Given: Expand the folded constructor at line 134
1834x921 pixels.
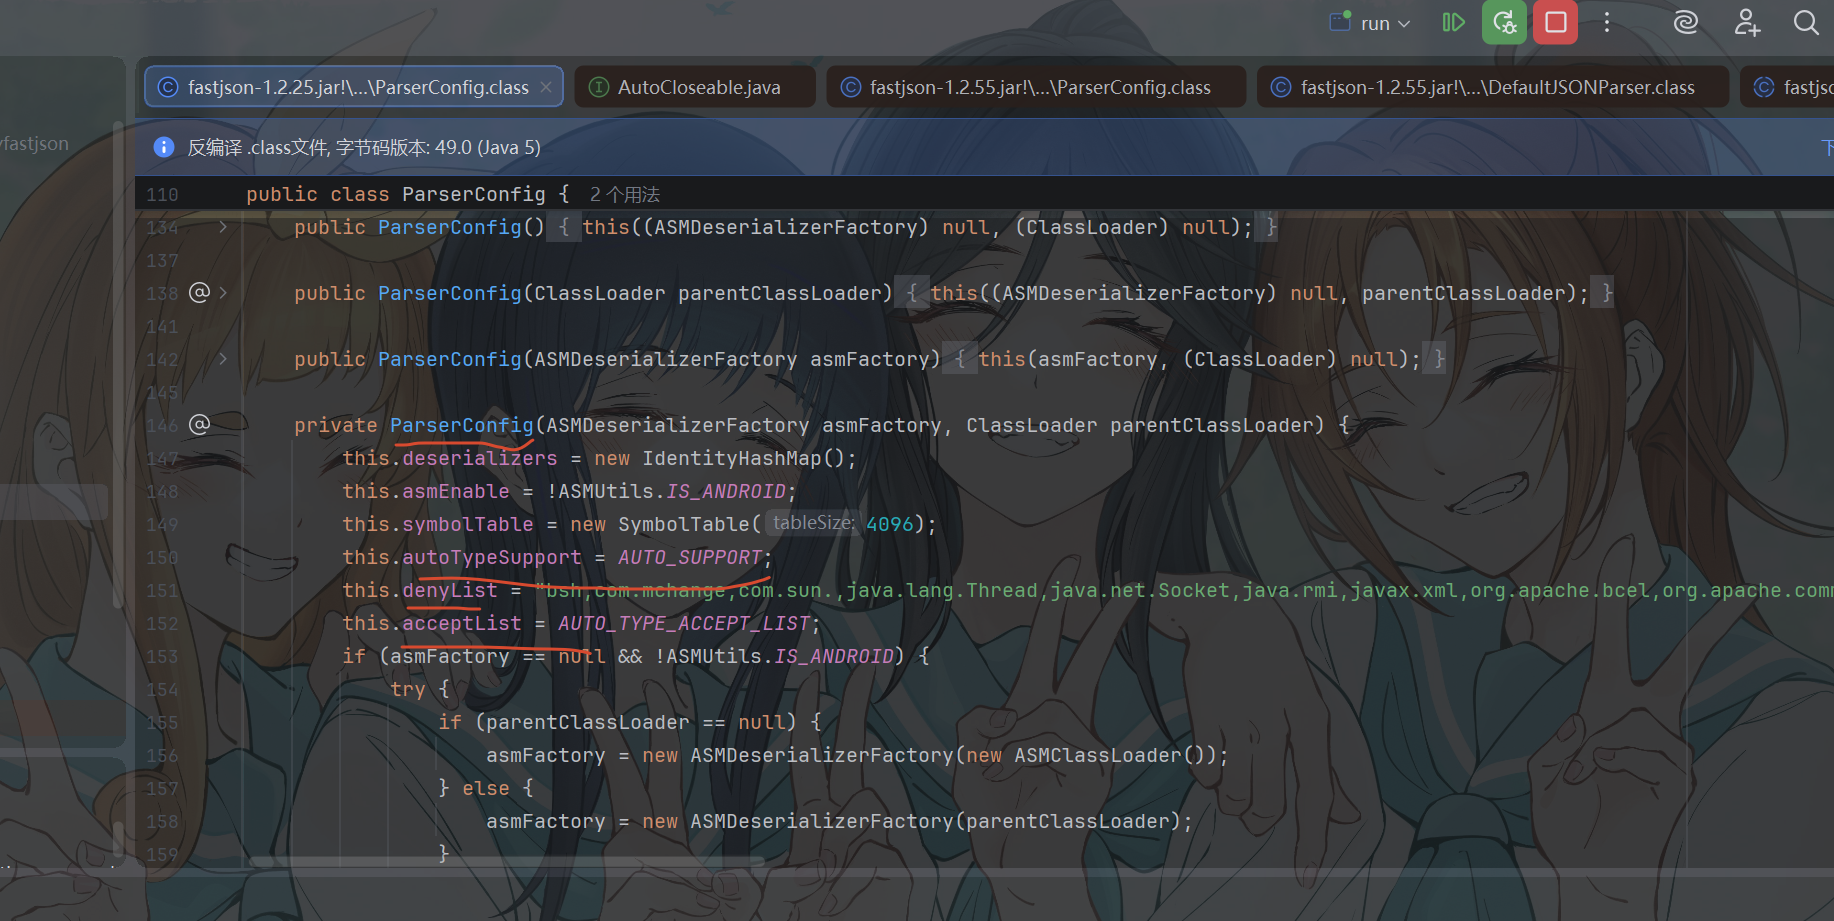Looking at the screenshot, I should 223,227.
